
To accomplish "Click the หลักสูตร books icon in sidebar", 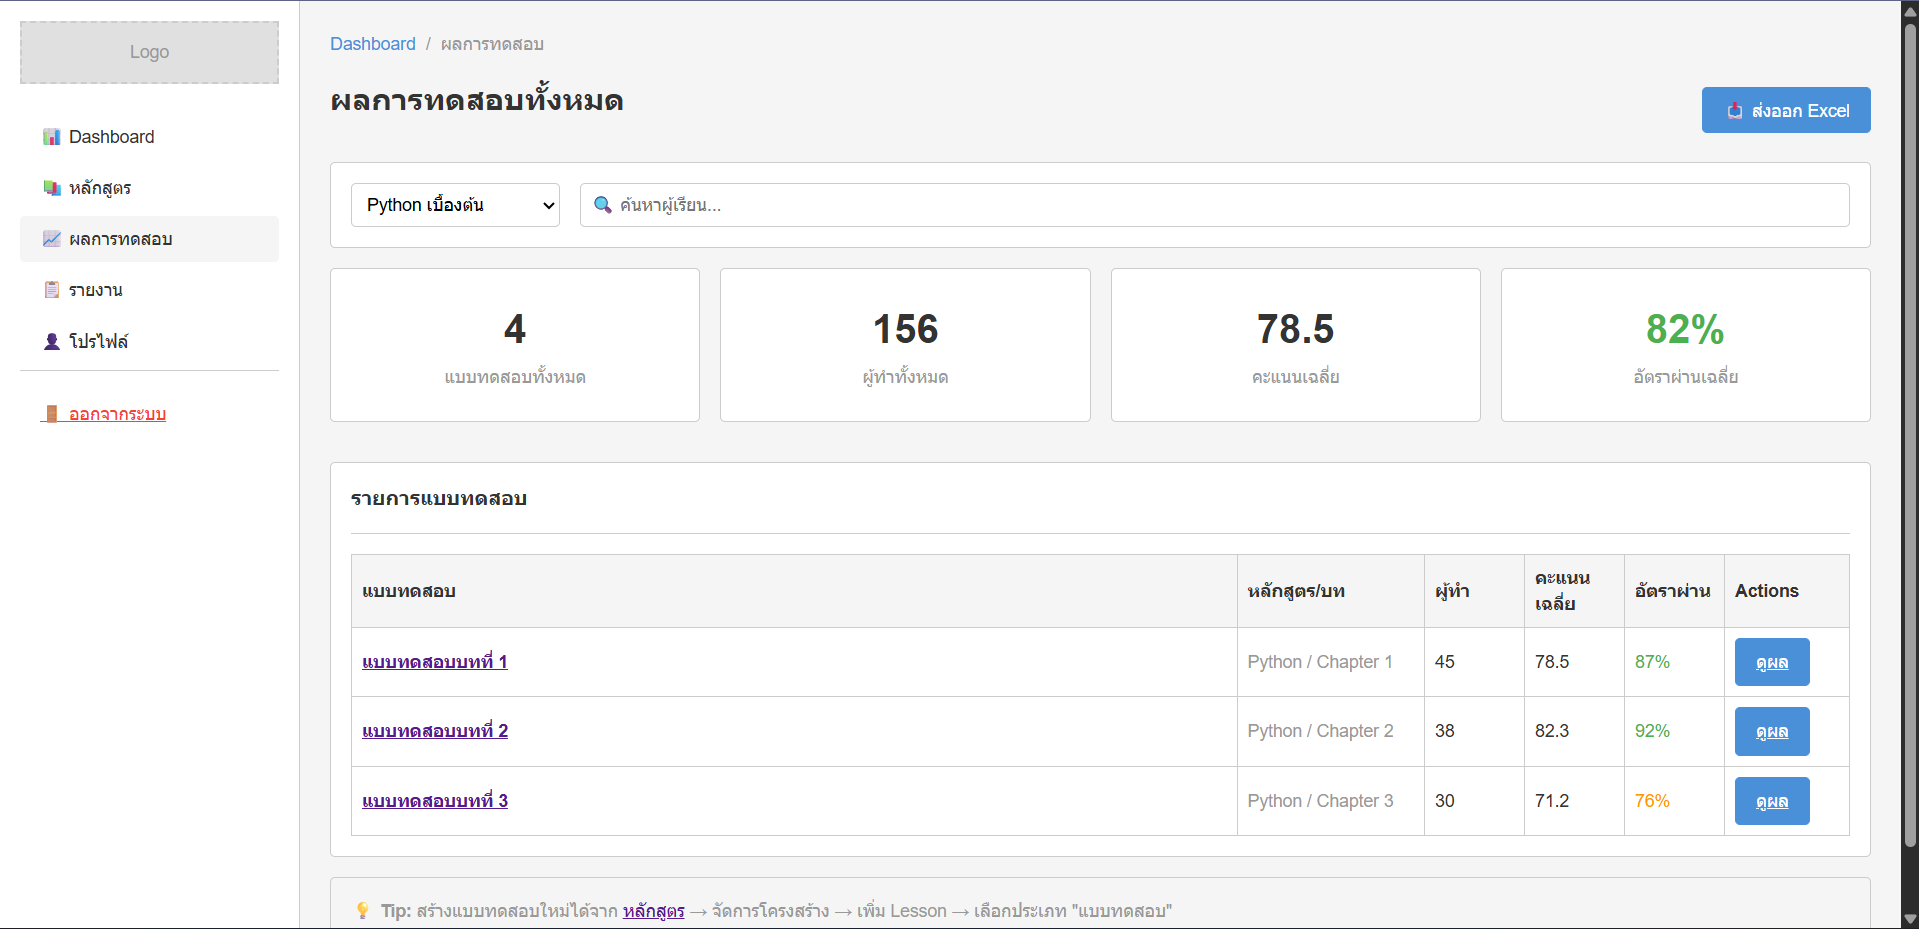I will [x=51, y=188].
